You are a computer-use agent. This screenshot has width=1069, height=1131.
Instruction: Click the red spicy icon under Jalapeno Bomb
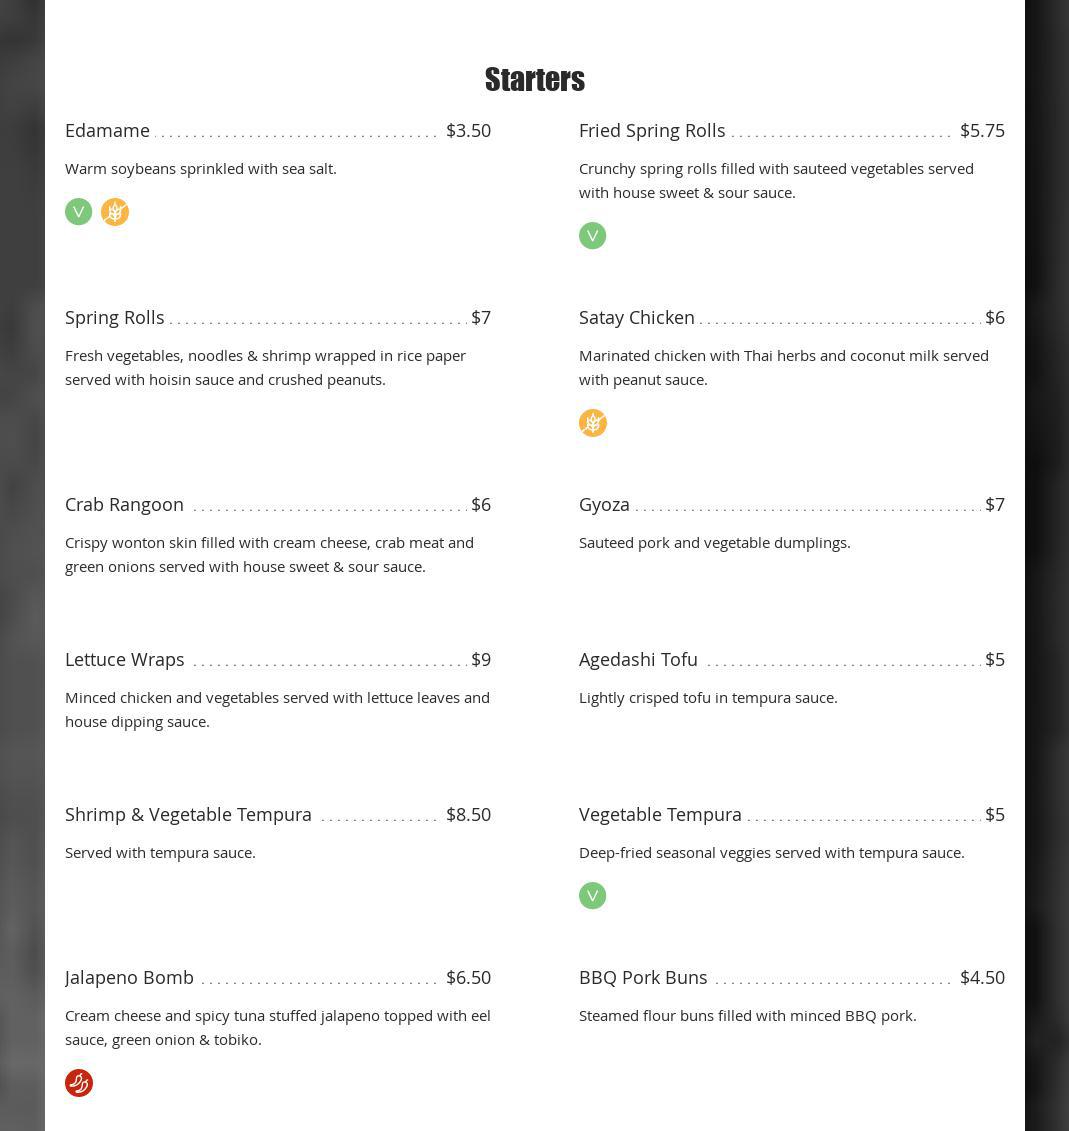[x=79, y=1083]
